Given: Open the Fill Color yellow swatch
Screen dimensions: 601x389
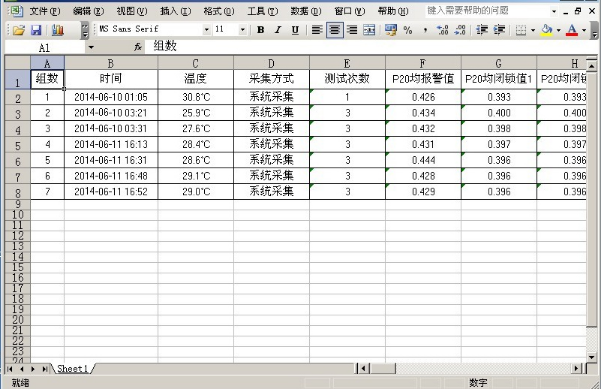Looking at the screenshot, I should [x=547, y=30].
